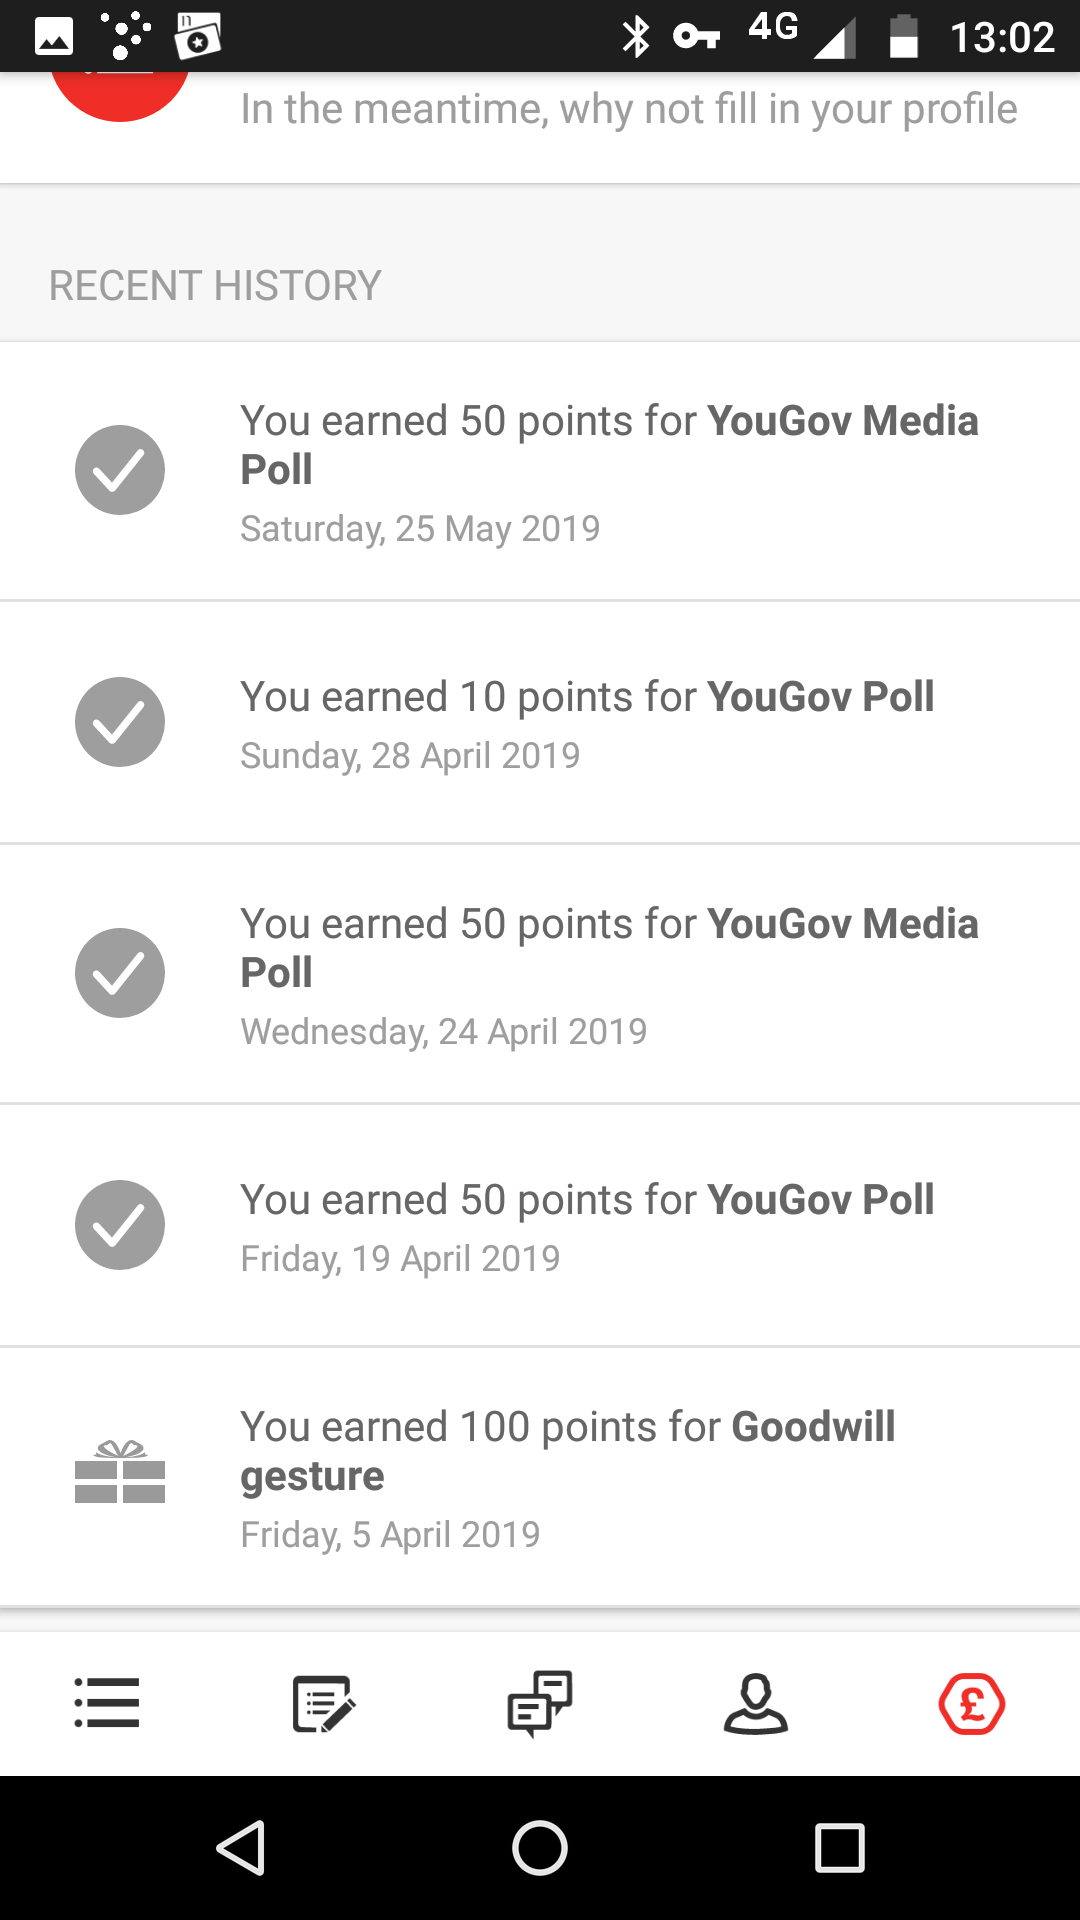Tap the gift icon for Goodwill gesture
This screenshot has width=1080, height=1920.
pos(120,1472)
